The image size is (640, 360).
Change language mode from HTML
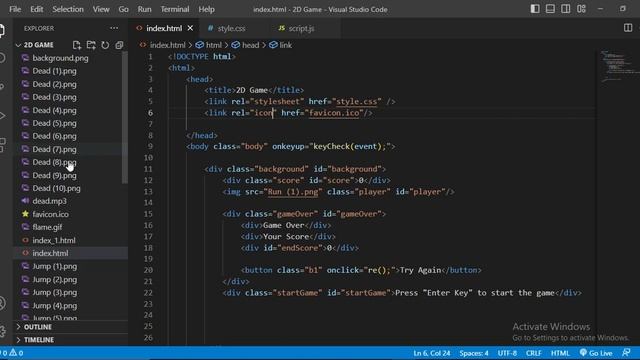[560, 353]
